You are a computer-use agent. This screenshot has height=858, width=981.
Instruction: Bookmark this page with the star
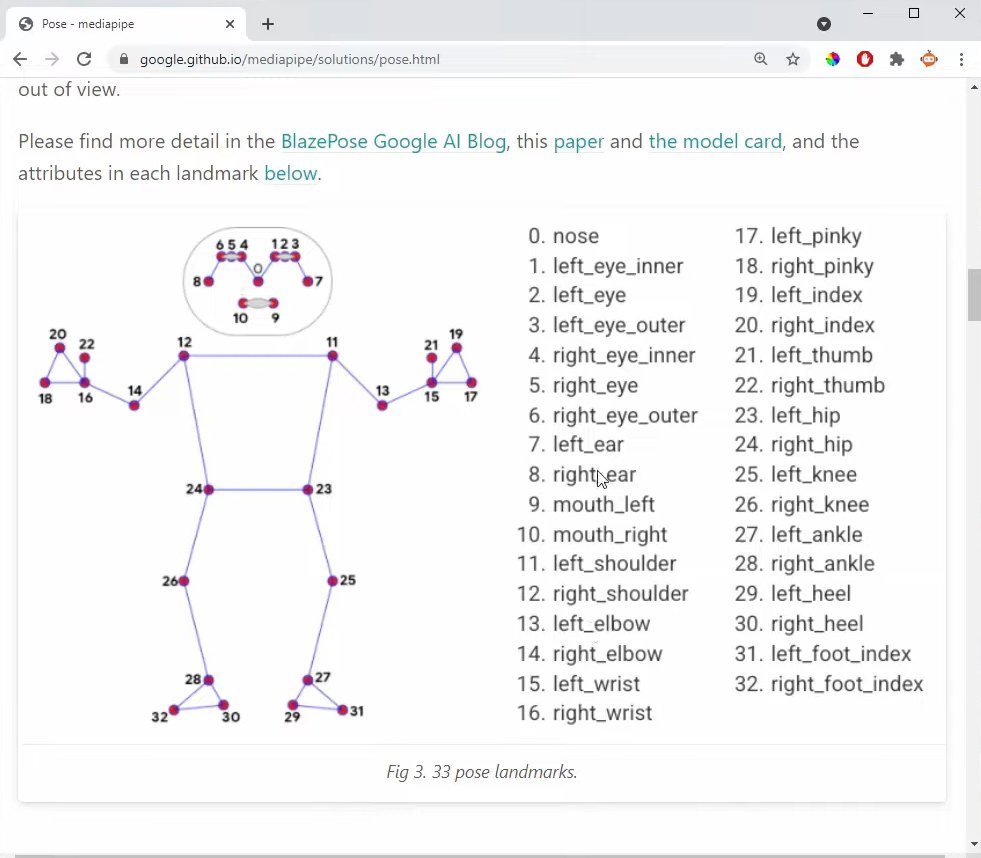pos(793,59)
